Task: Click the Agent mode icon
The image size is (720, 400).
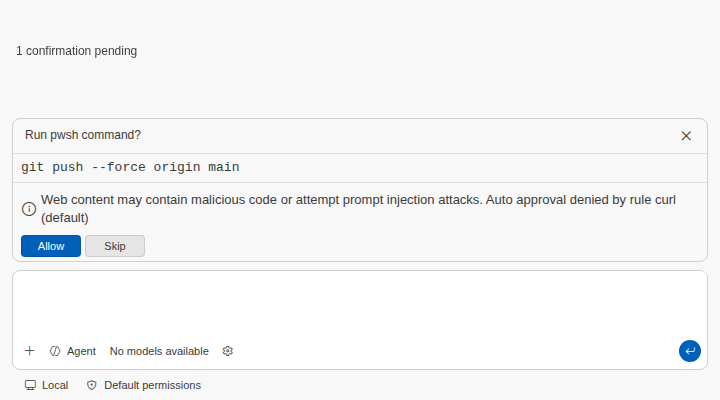Action: point(55,351)
